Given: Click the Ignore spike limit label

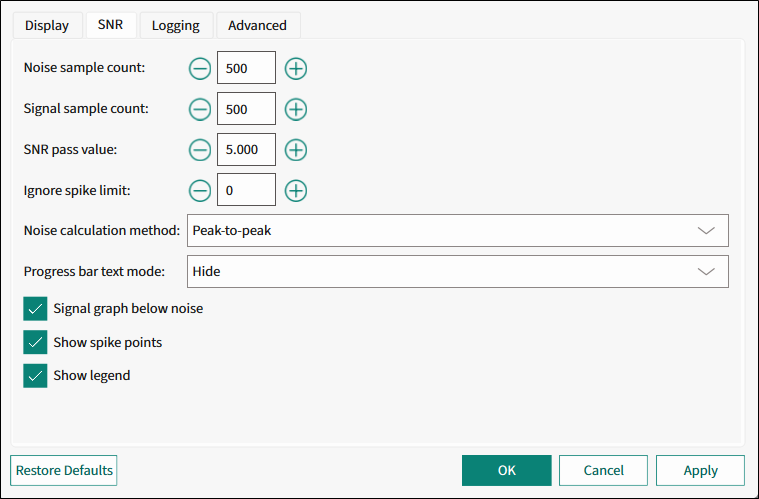Looking at the screenshot, I should [77, 190].
